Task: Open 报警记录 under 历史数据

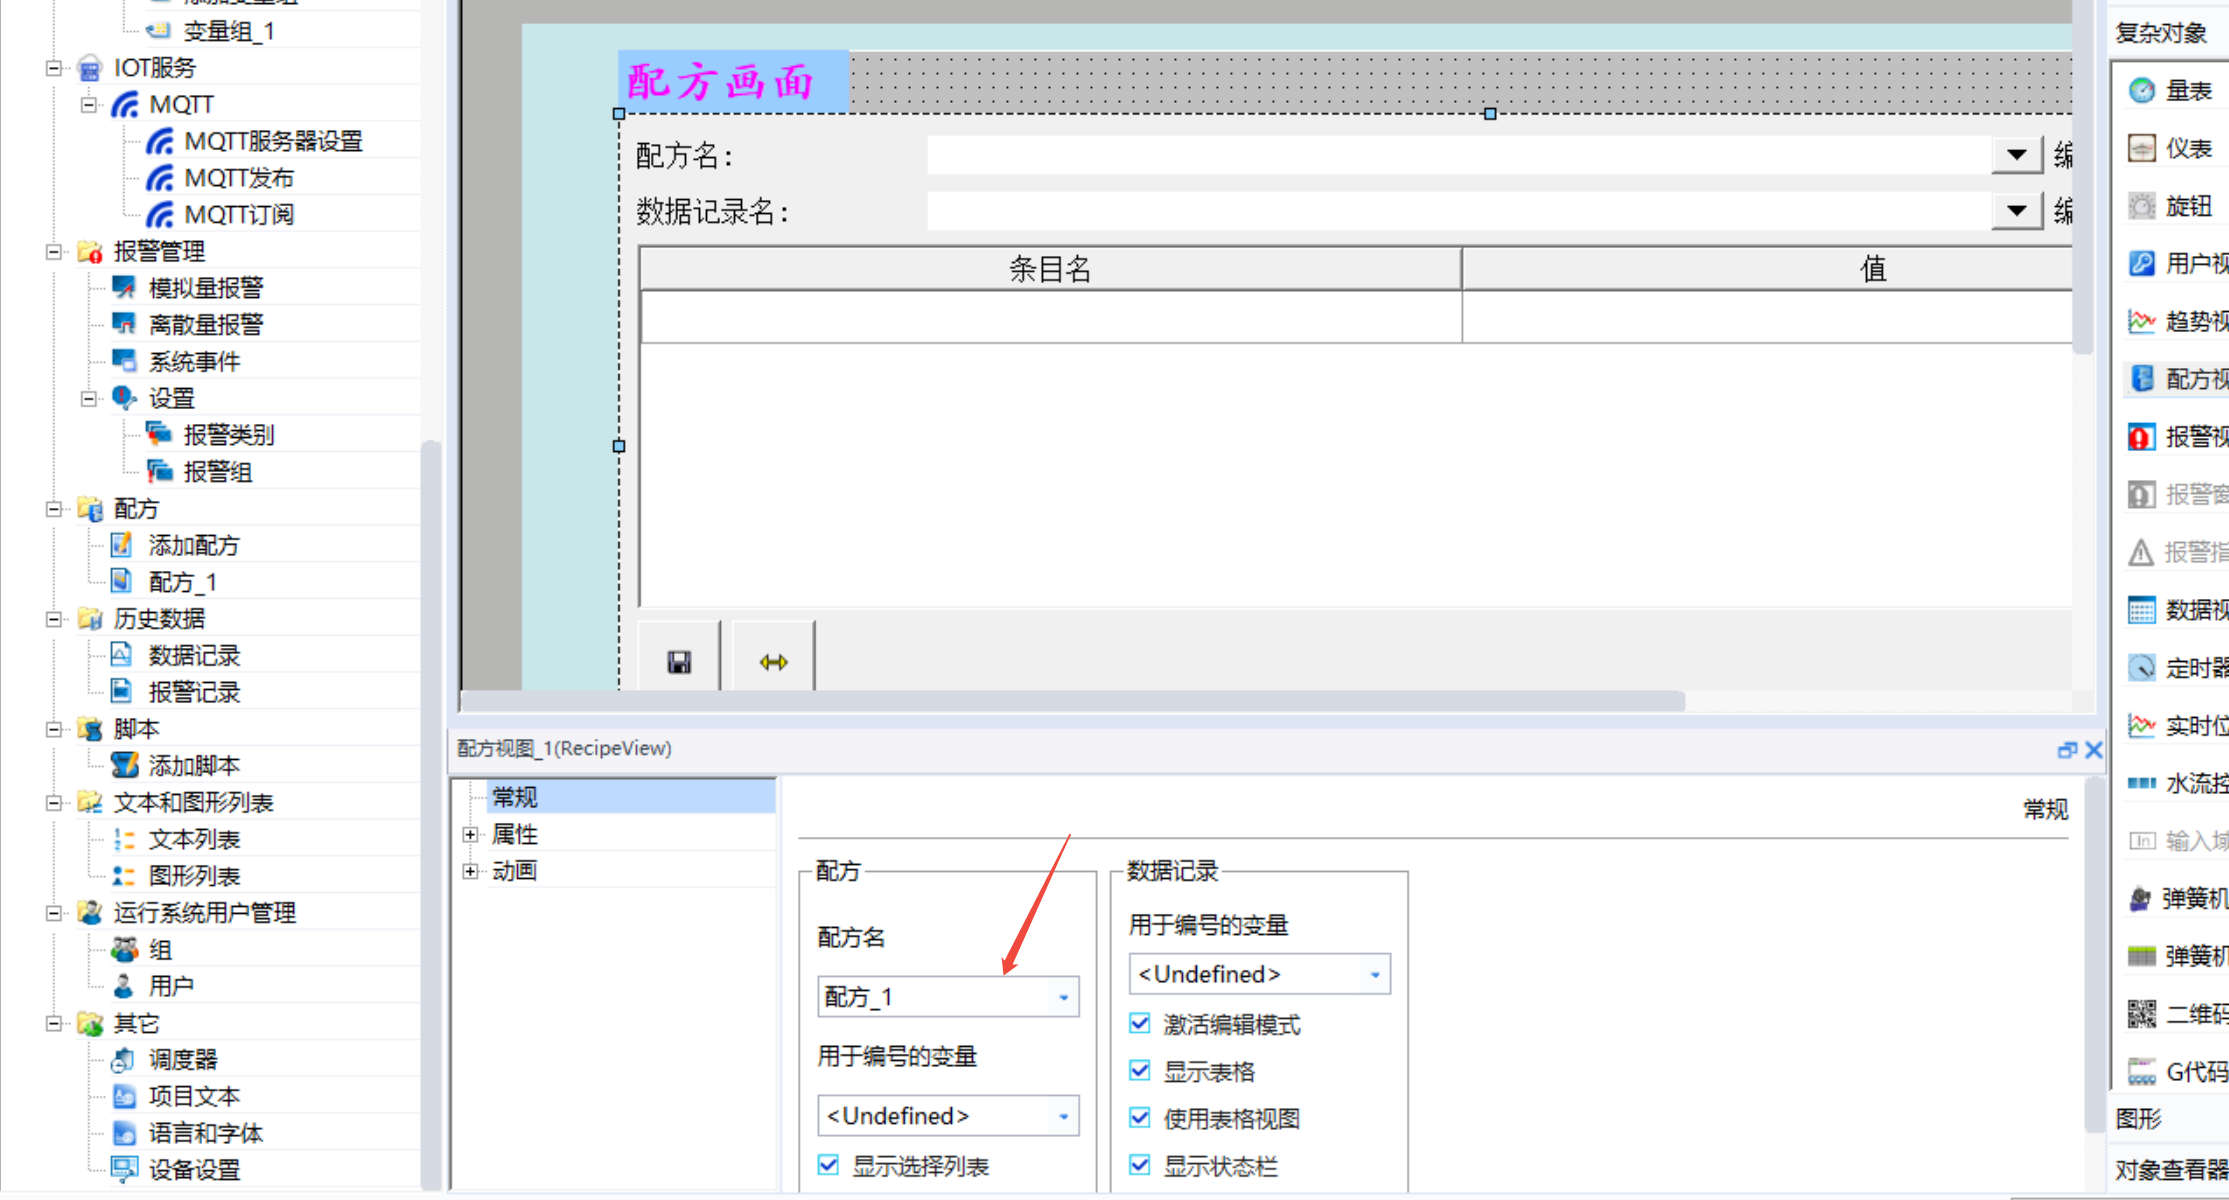Action: click(194, 692)
